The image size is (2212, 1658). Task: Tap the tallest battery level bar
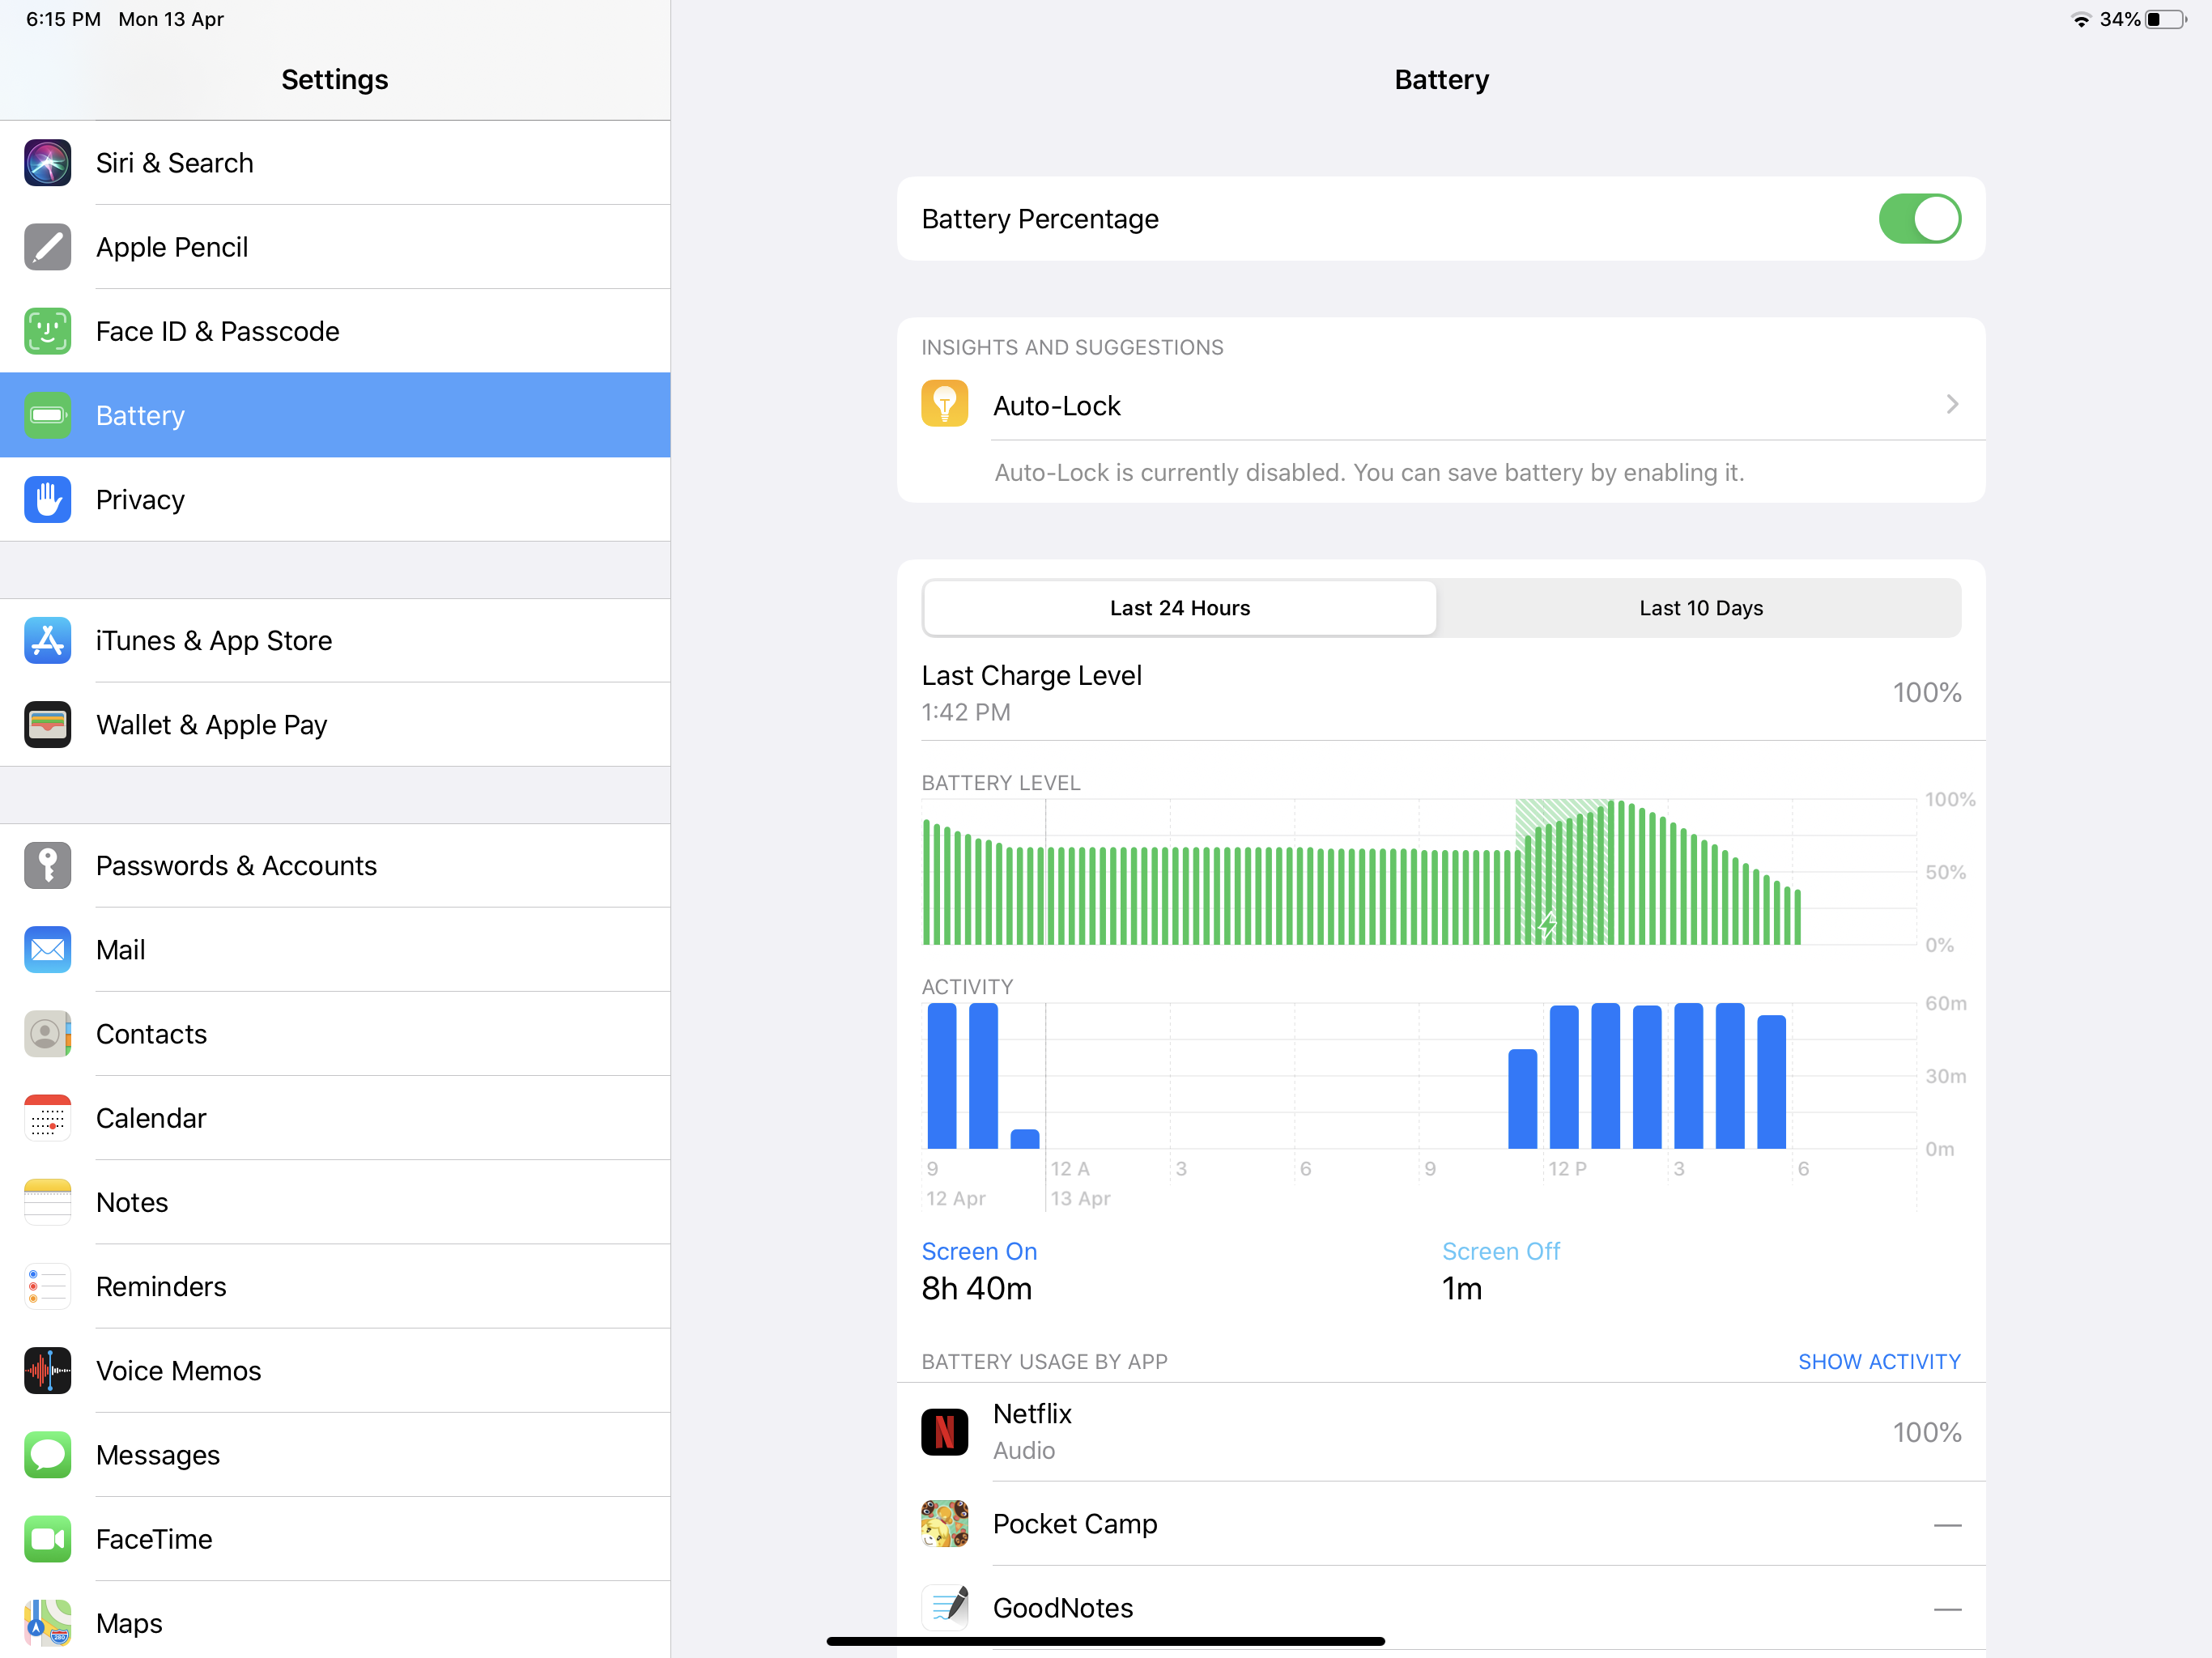click(x=1611, y=872)
